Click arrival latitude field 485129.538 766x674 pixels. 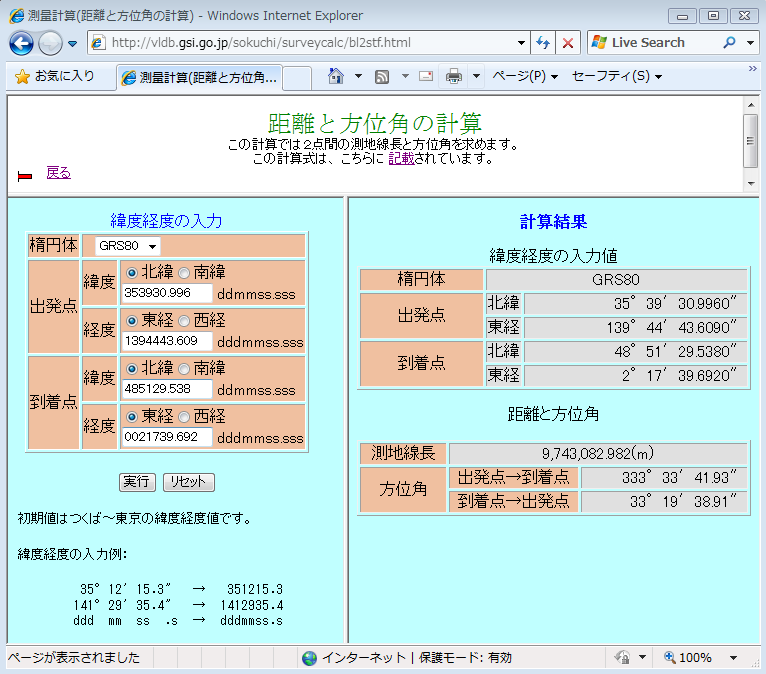pyautogui.click(x=167, y=389)
